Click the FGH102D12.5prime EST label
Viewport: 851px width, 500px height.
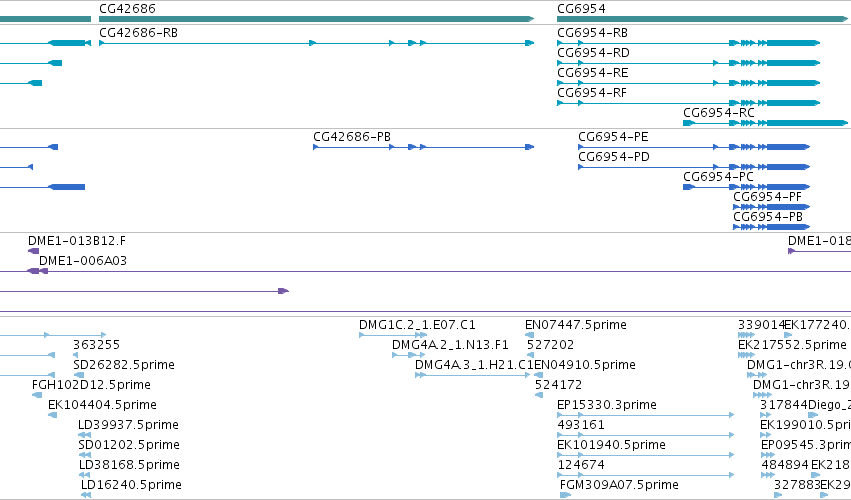[x=91, y=385]
